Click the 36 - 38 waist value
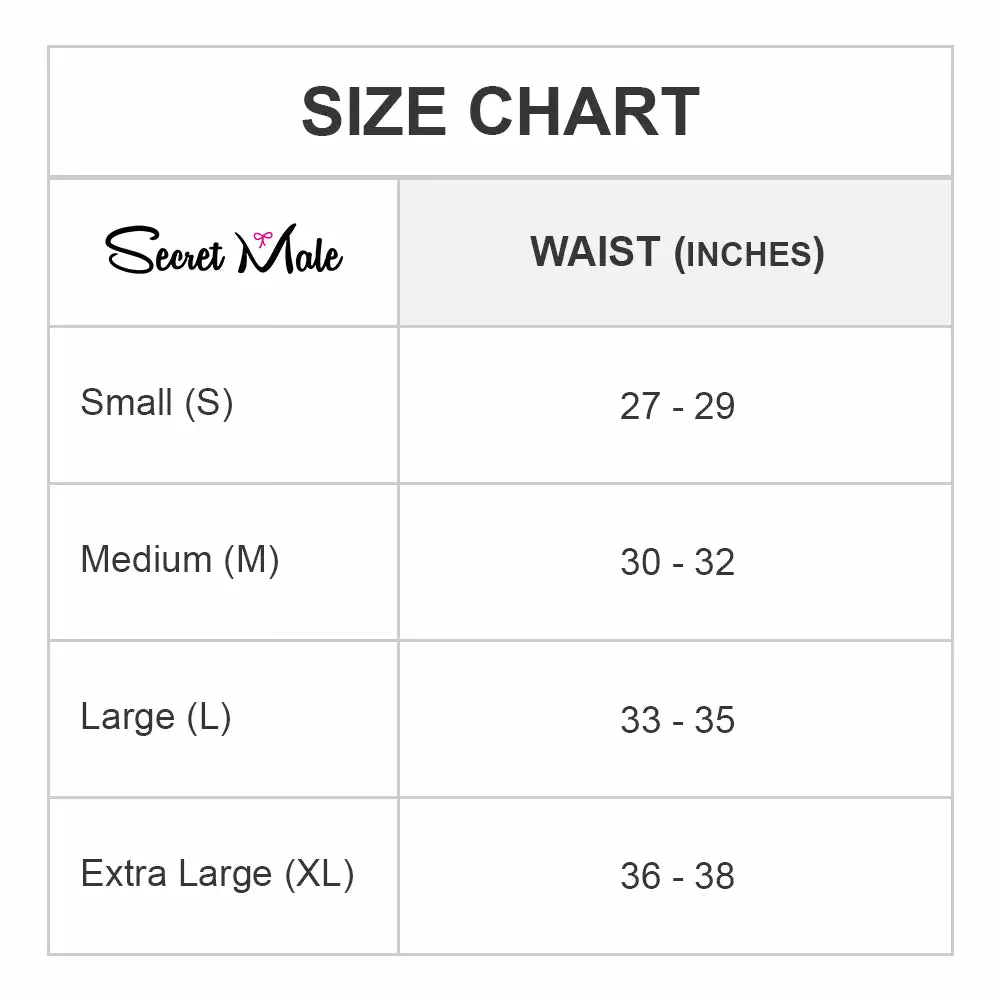Screen dimensions: 1000x1000 click(677, 876)
